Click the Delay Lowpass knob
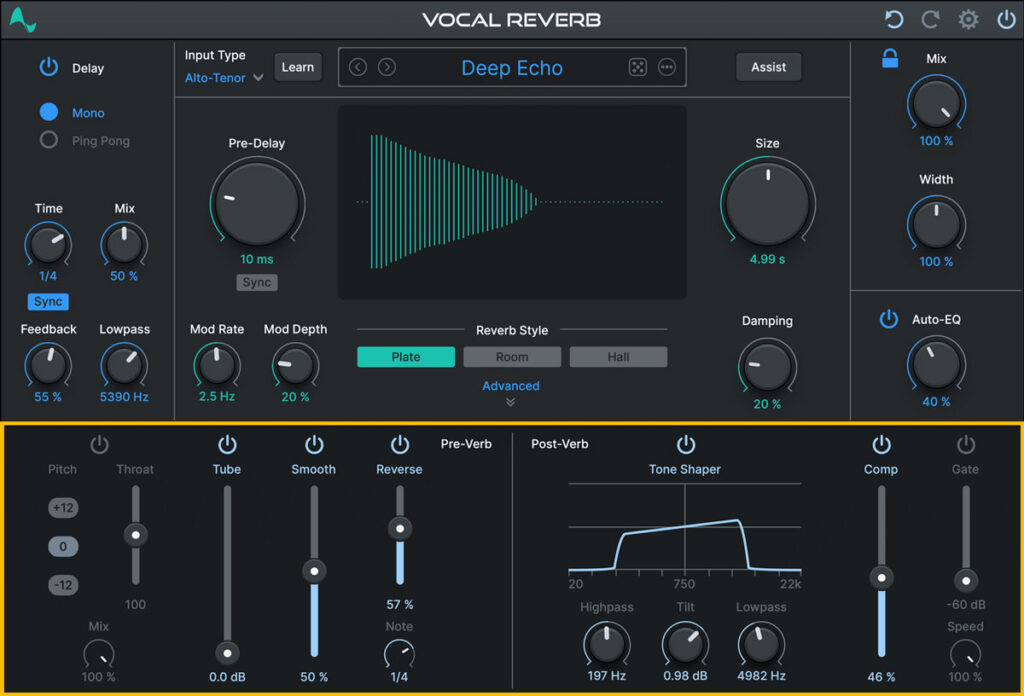The width and height of the screenshot is (1024, 696). pos(124,365)
